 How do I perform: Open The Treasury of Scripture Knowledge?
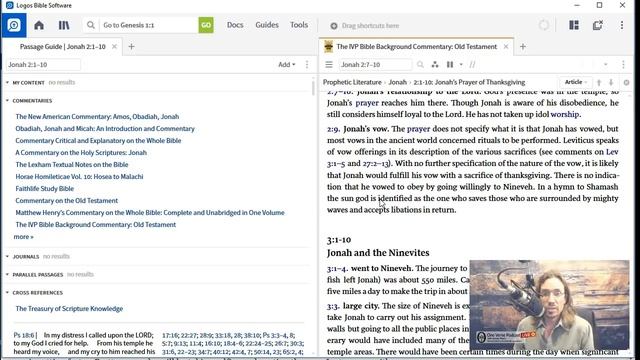69,309
